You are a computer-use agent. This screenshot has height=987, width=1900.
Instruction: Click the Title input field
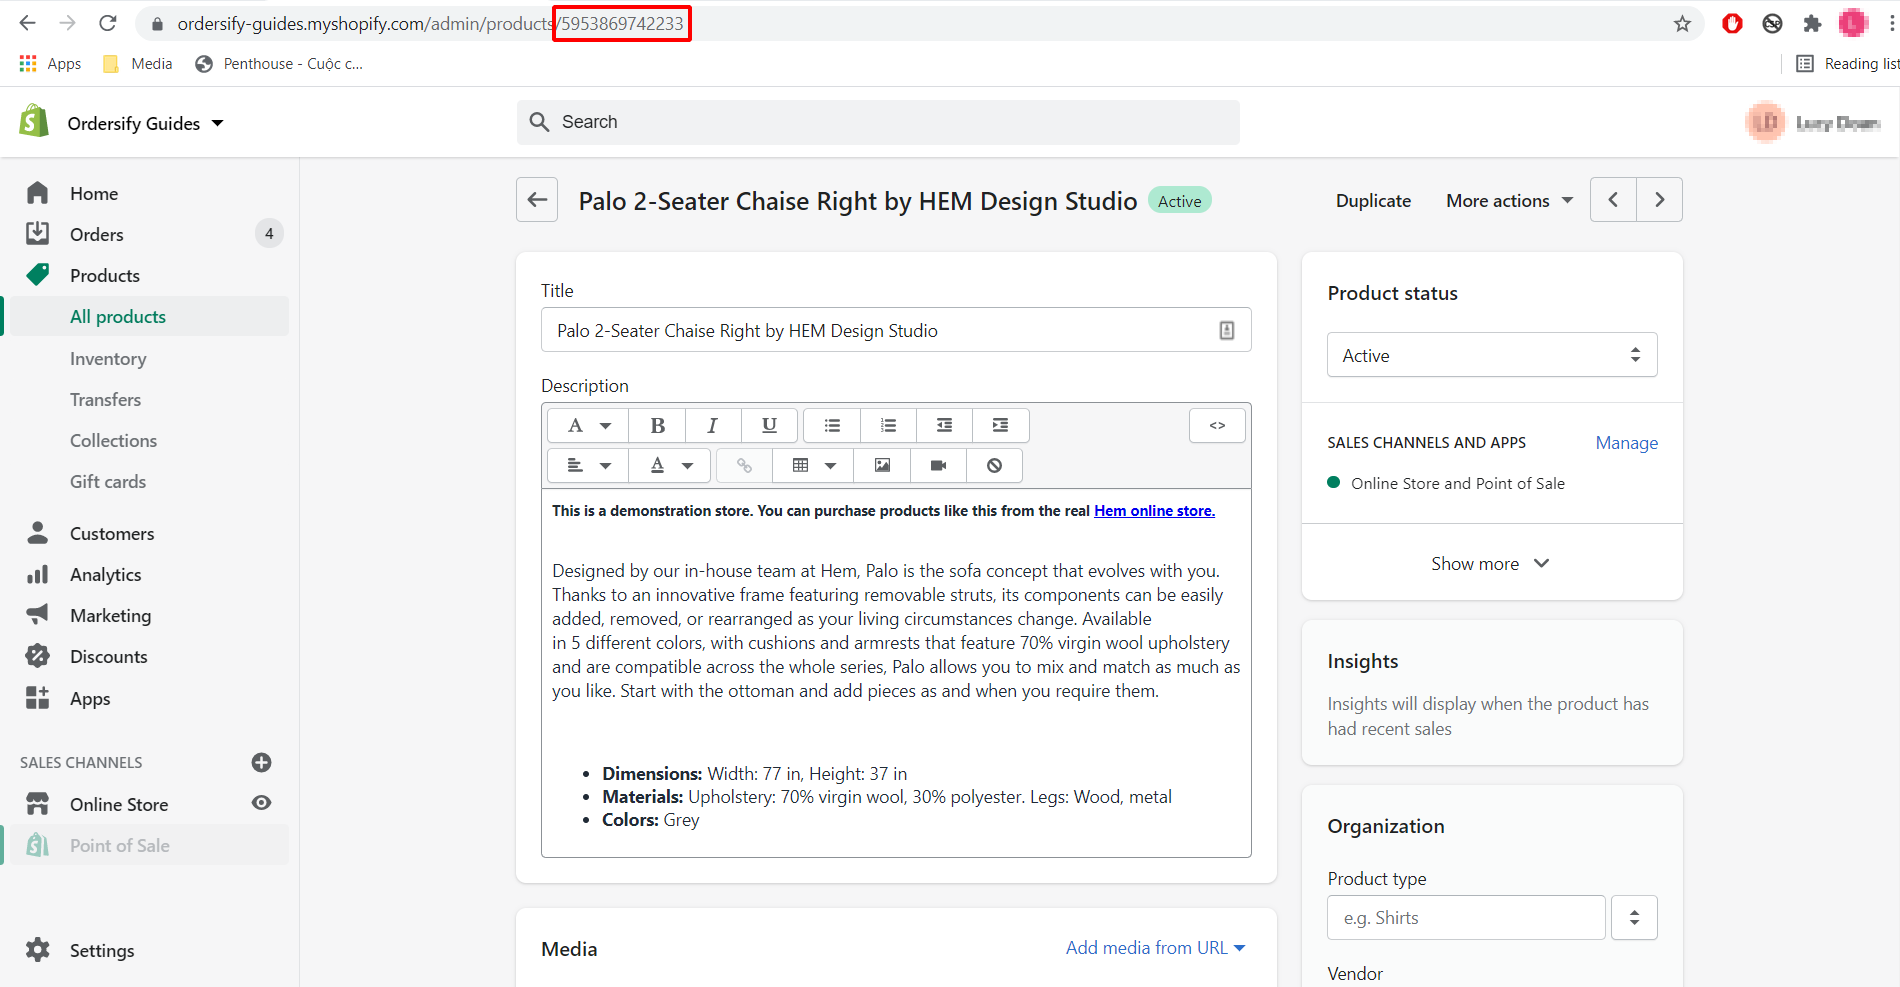click(896, 330)
